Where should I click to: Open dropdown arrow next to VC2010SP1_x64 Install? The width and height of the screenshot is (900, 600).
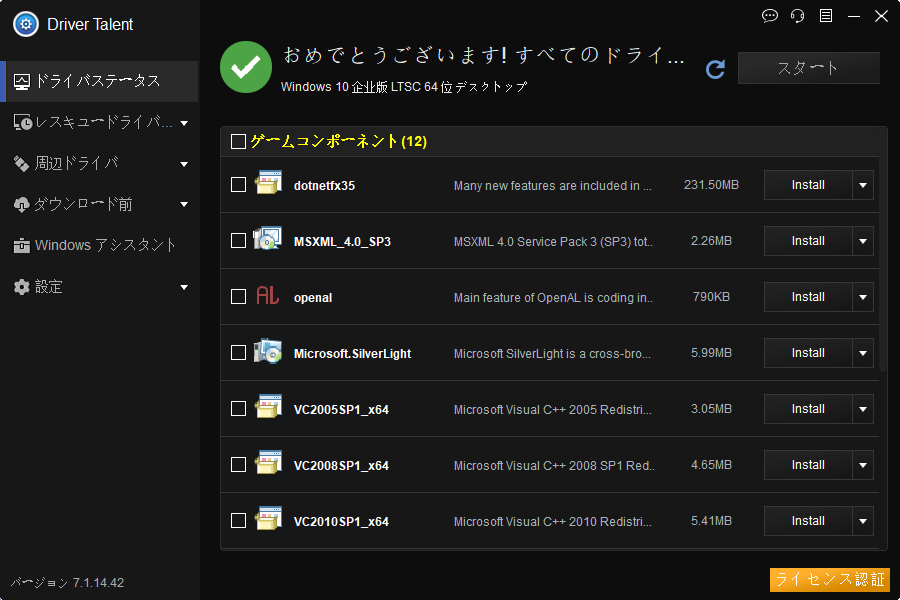click(863, 521)
